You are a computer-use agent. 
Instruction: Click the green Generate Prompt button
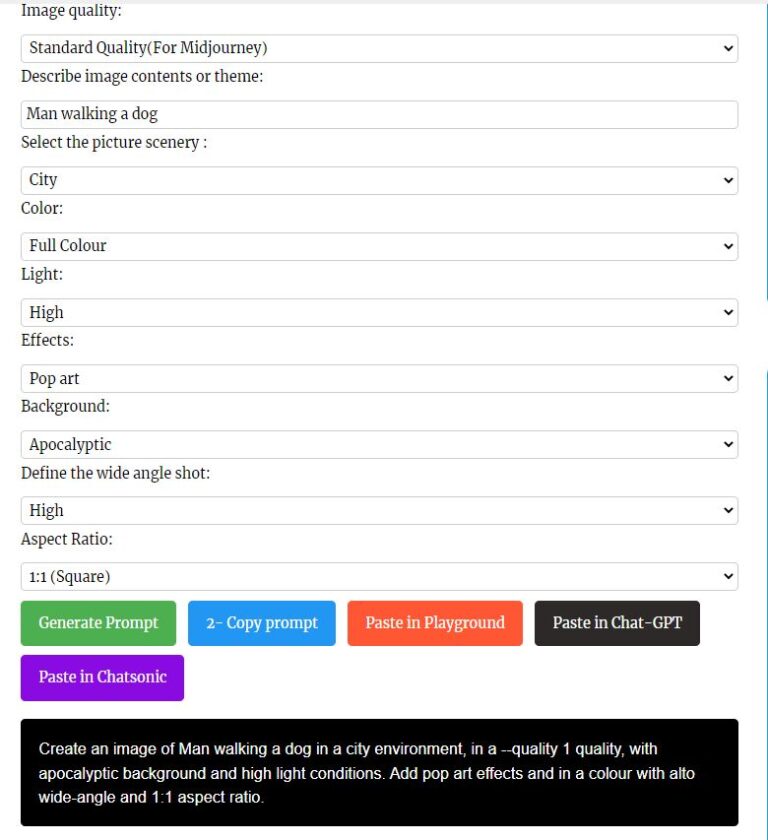[98, 623]
